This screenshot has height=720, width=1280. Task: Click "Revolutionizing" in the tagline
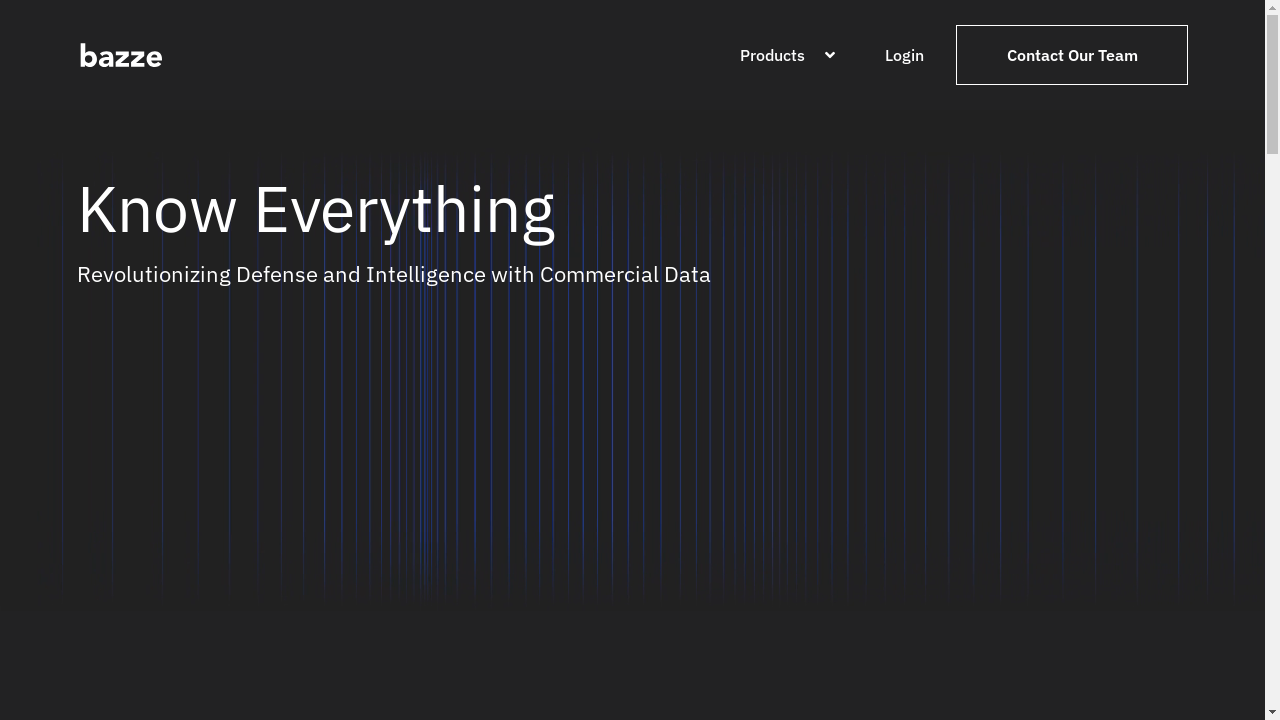[153, 275]
